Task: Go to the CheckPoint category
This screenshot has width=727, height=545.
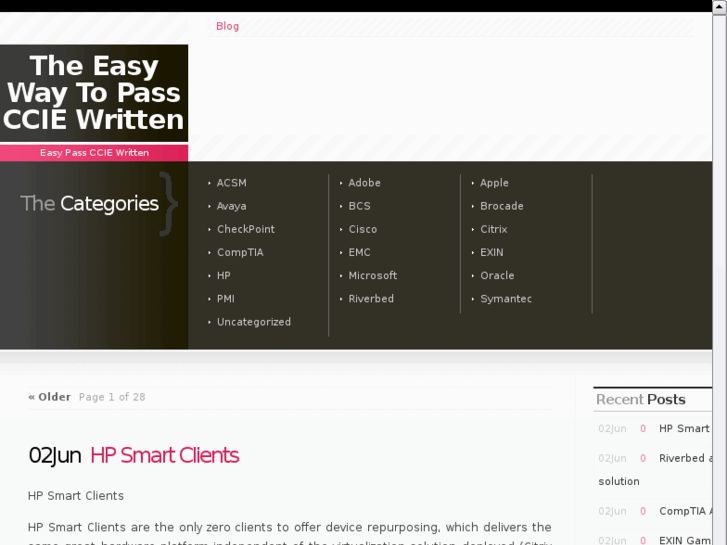Action: 246,229
